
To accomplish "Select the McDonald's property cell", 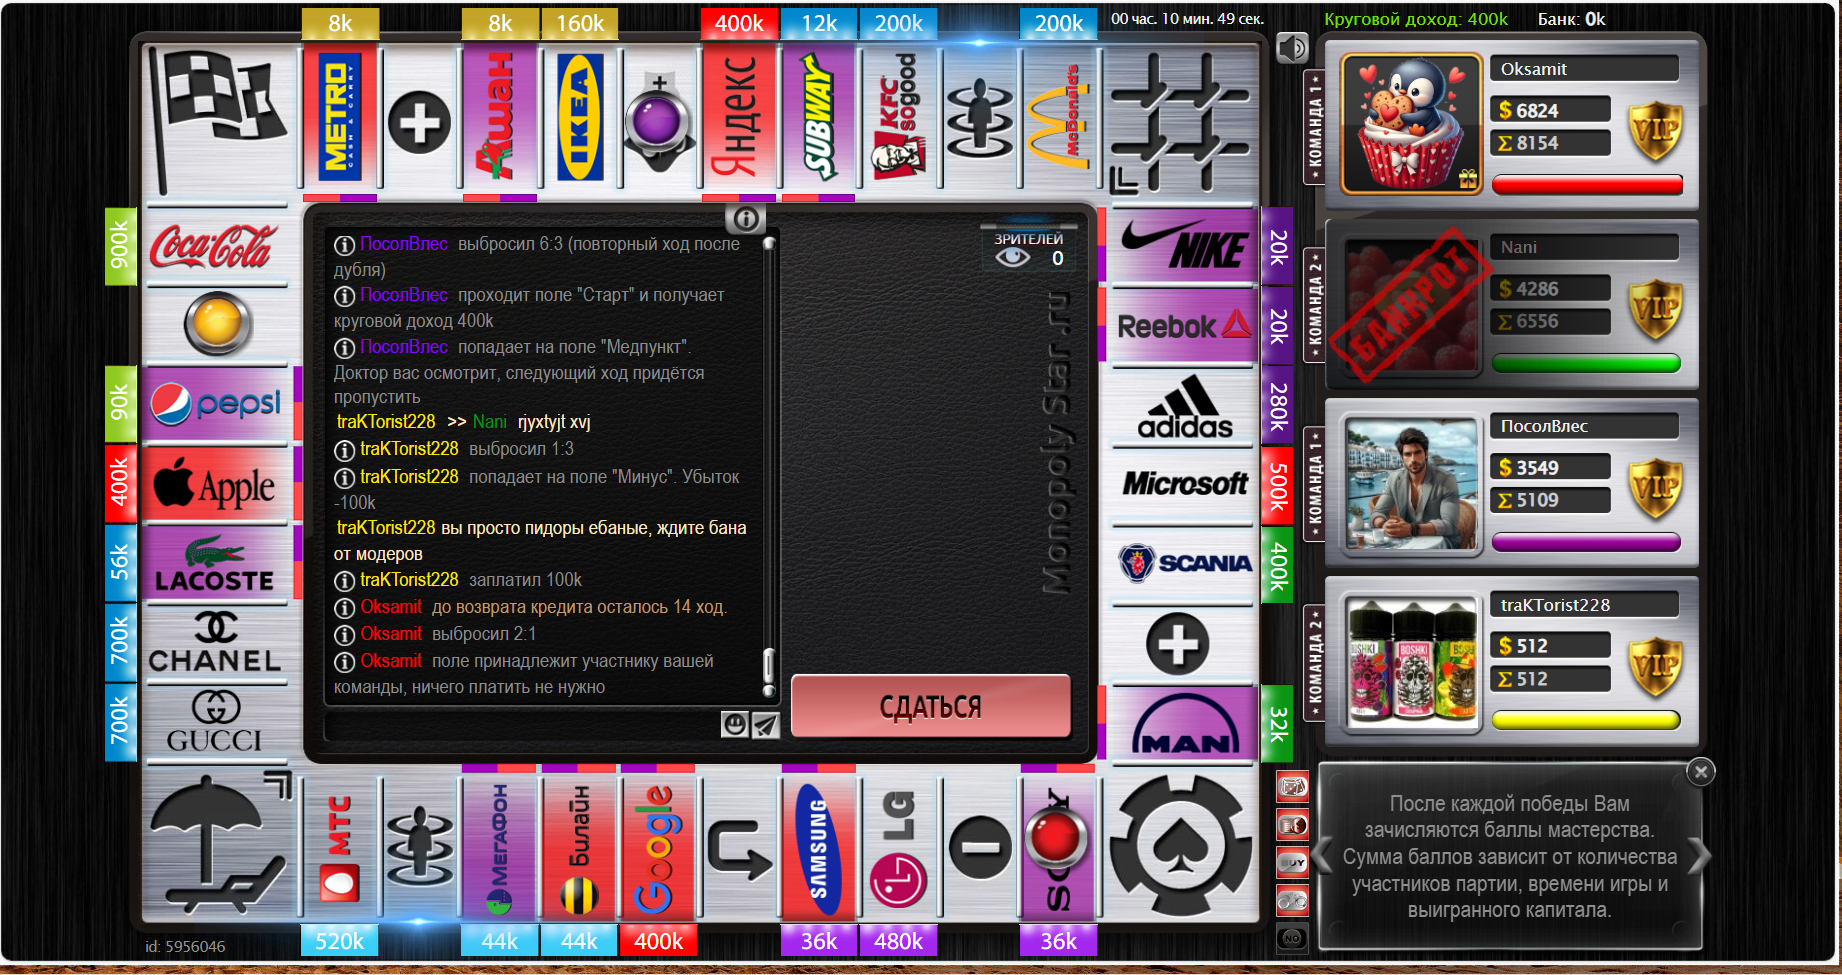I will point(1059,118).
